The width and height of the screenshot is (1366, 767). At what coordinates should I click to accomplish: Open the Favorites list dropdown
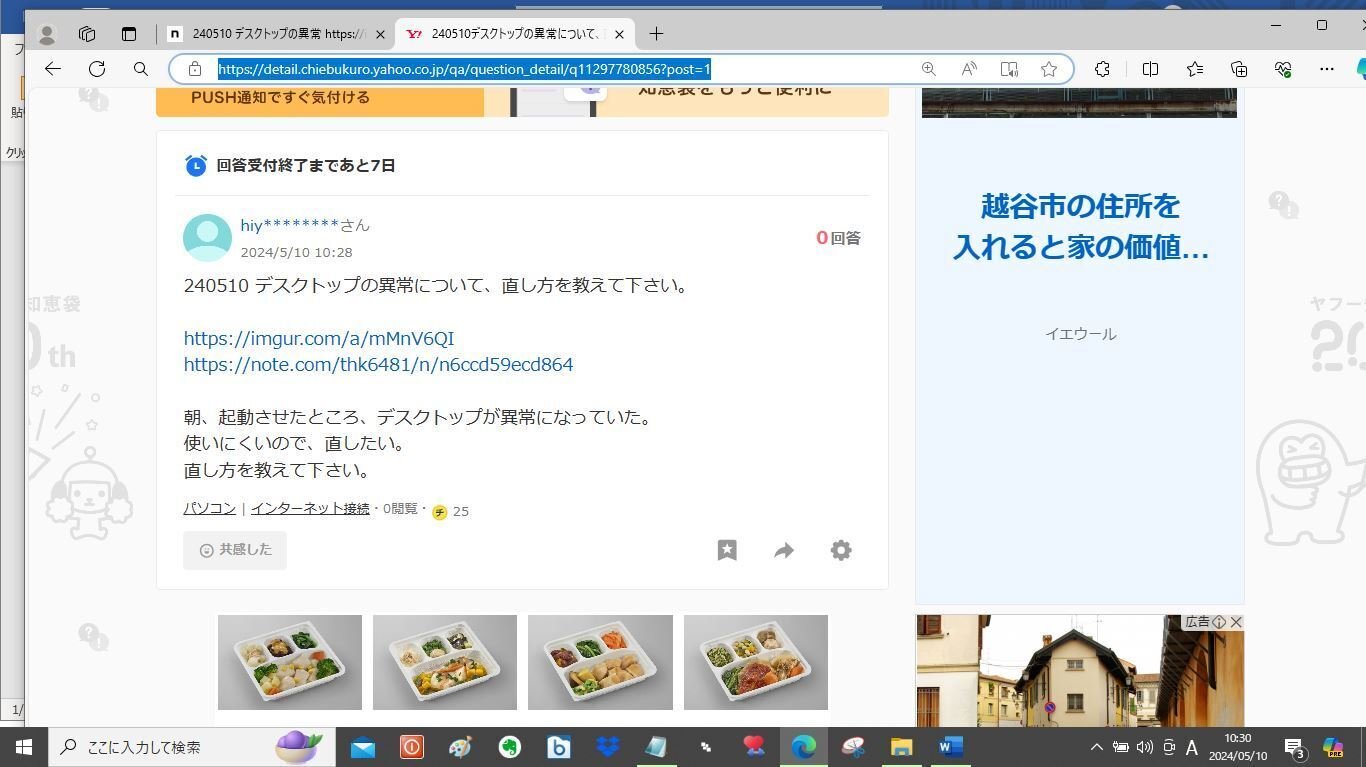point(1195,69)
